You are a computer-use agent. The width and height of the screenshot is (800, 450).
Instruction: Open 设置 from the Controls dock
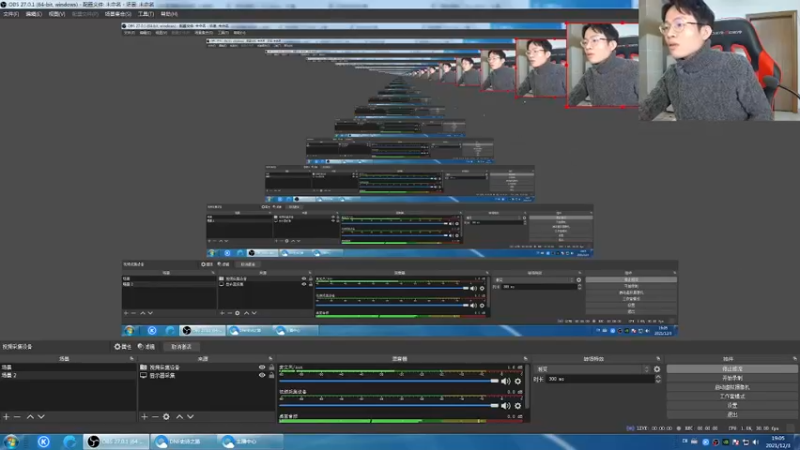tap(732, 406)
